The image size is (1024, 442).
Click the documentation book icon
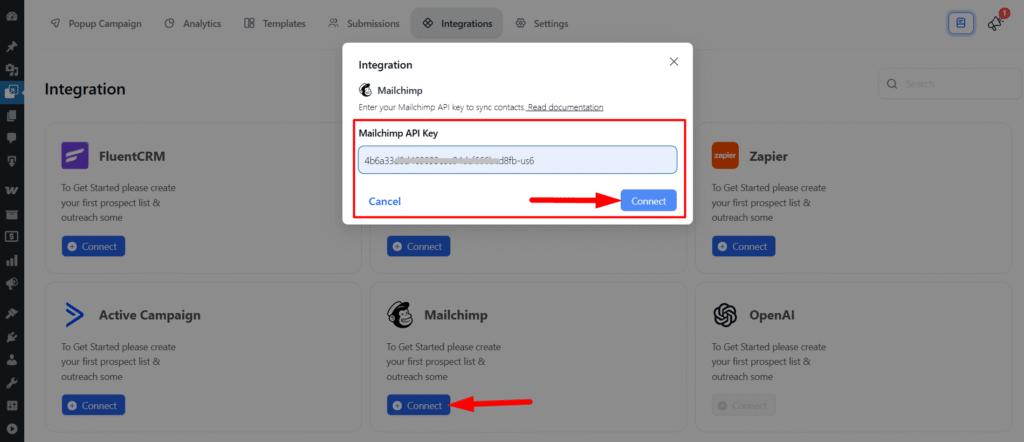961,23
